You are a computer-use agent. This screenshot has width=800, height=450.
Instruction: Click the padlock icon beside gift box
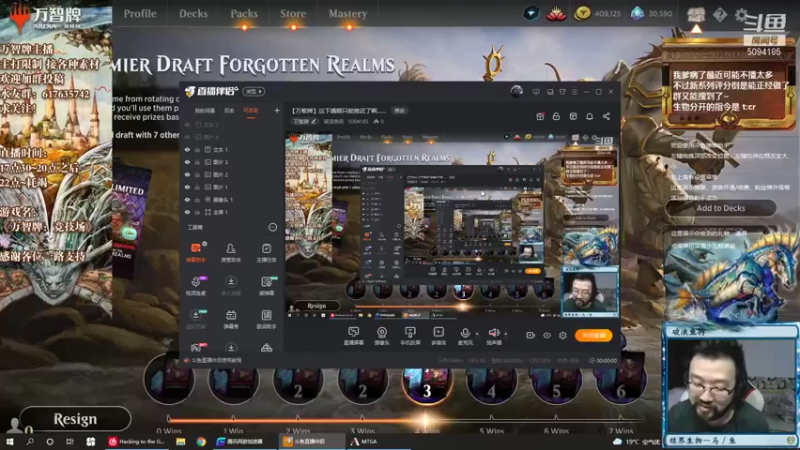coord(556,116)
